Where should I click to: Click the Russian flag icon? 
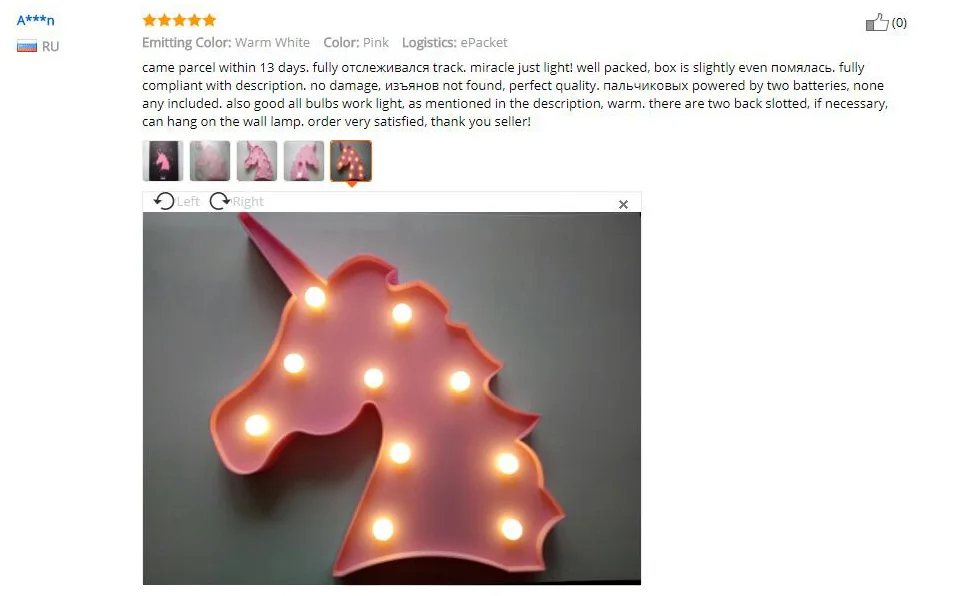pyautogui.click(x=27, y=46)
